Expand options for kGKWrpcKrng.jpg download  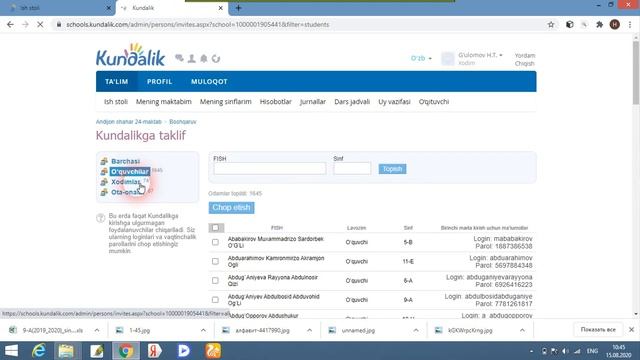click(522, 330)
